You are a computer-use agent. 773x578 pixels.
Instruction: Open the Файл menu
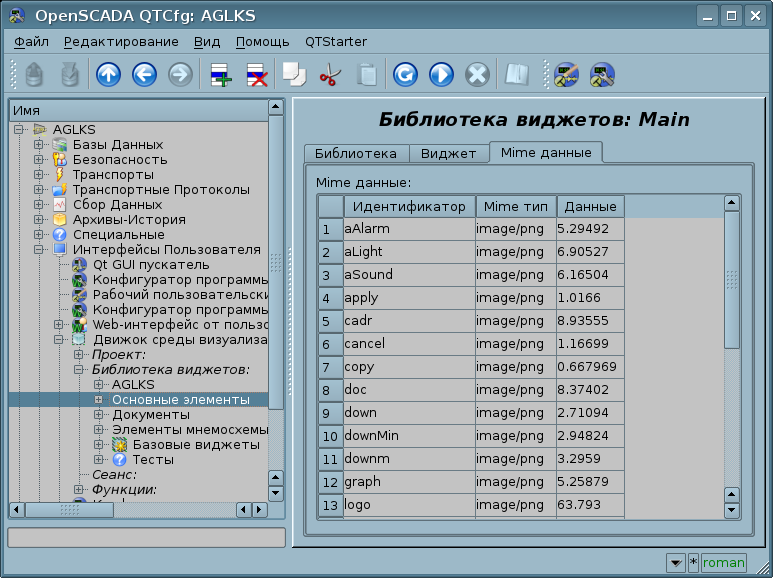pos(31,42)
